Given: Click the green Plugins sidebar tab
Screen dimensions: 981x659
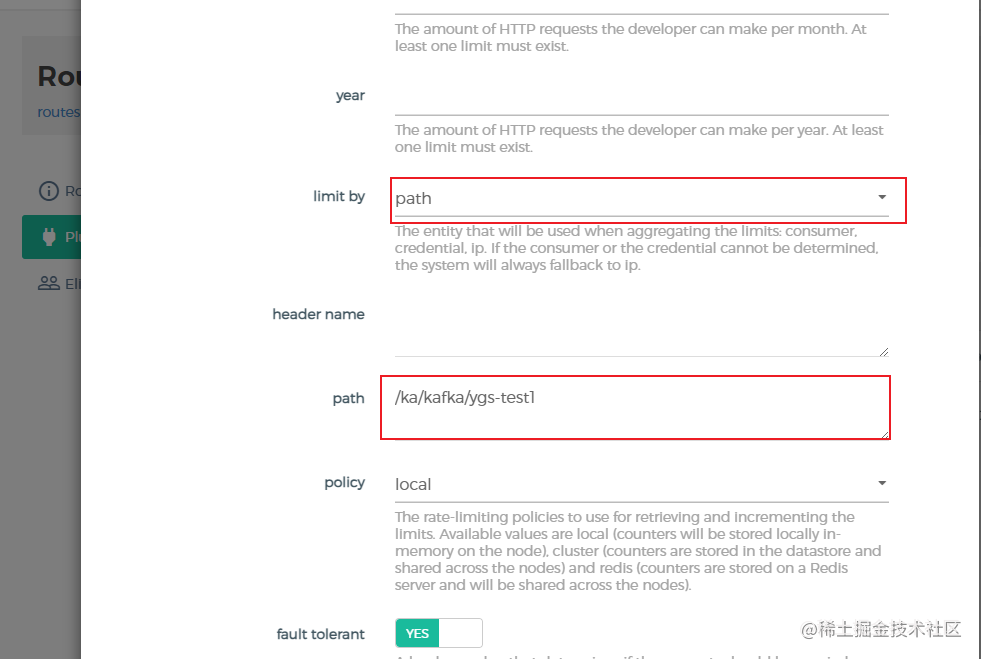Looking at the screenshot, I should [x=51, y=237].
